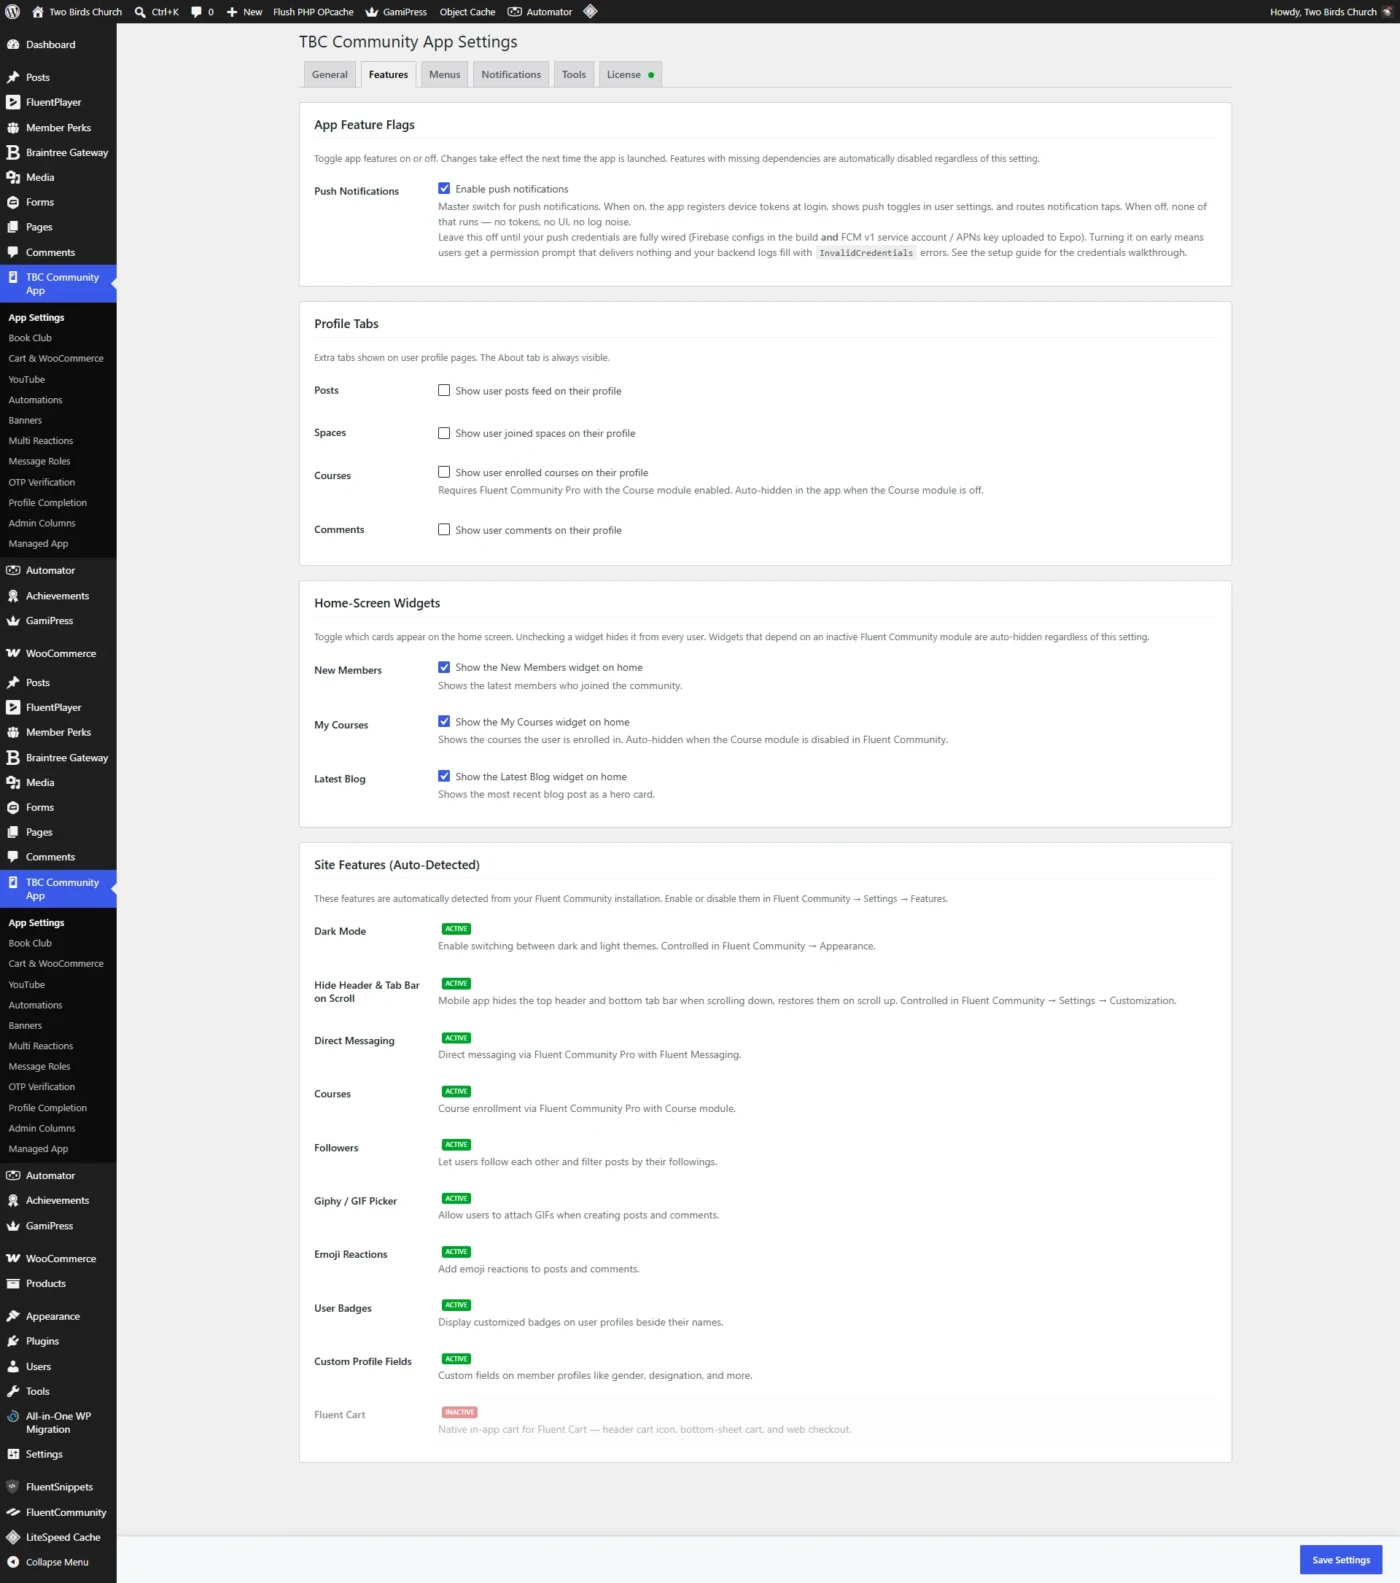Check Show user comments on their profile
This screenshot has height=1583, width=1400.
[444, 529]
